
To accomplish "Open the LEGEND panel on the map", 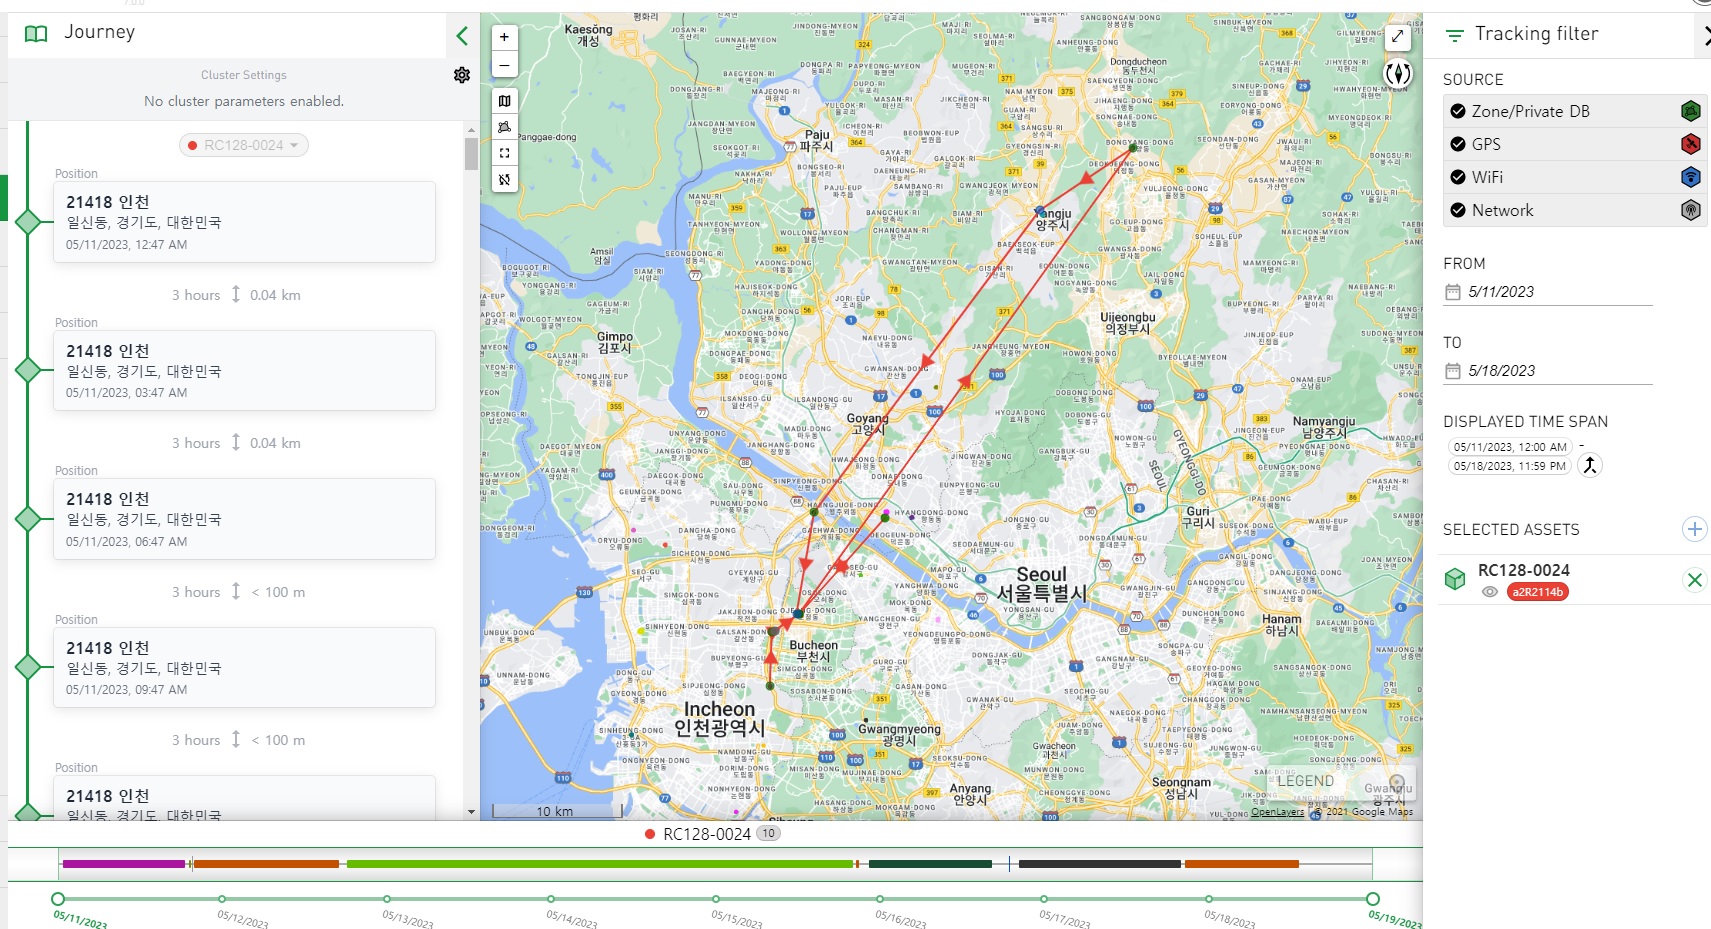I will 1340,782.
